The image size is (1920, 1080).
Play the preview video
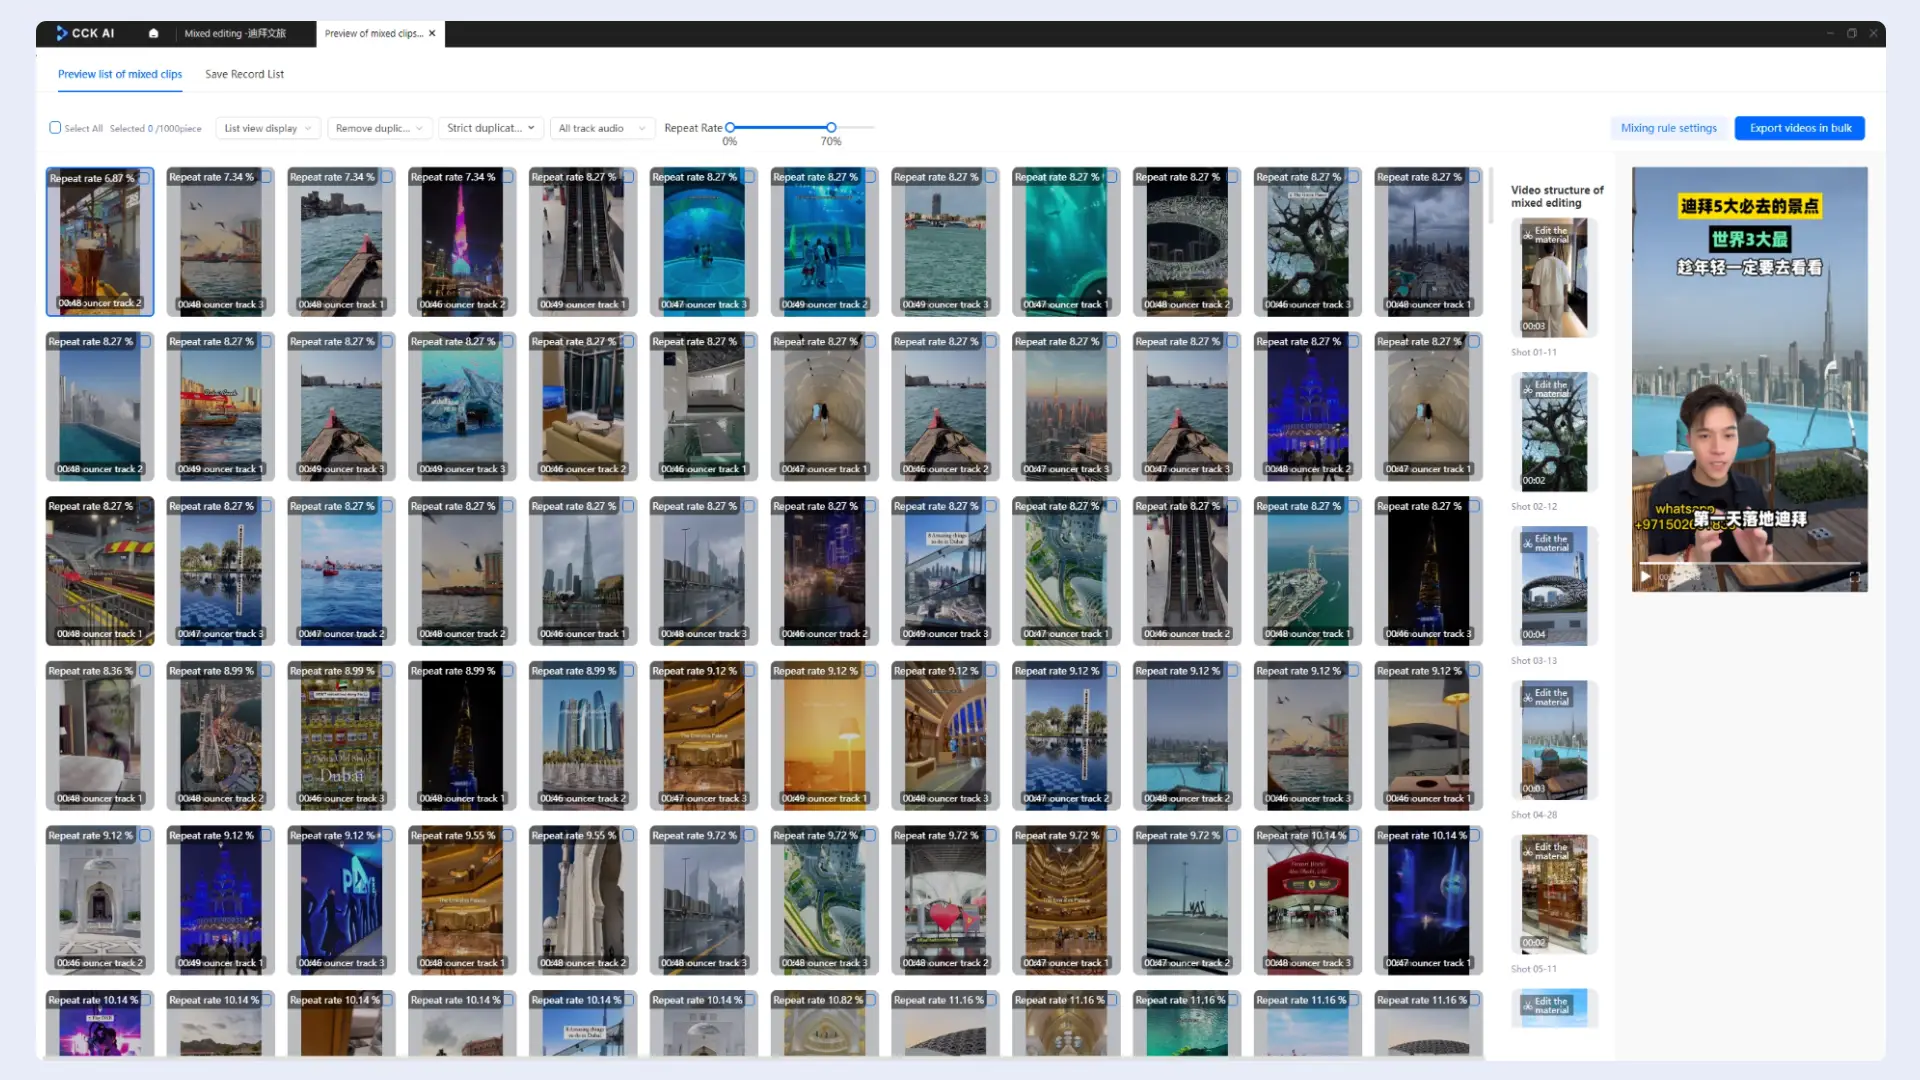(1645, 577)
